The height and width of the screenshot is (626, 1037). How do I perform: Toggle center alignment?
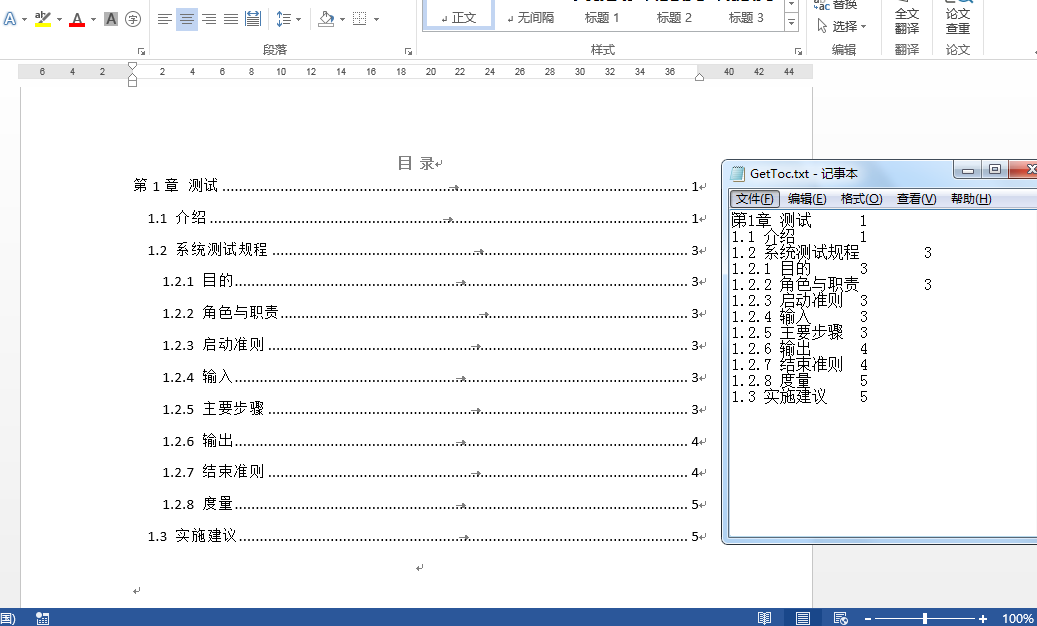point(187,19)
